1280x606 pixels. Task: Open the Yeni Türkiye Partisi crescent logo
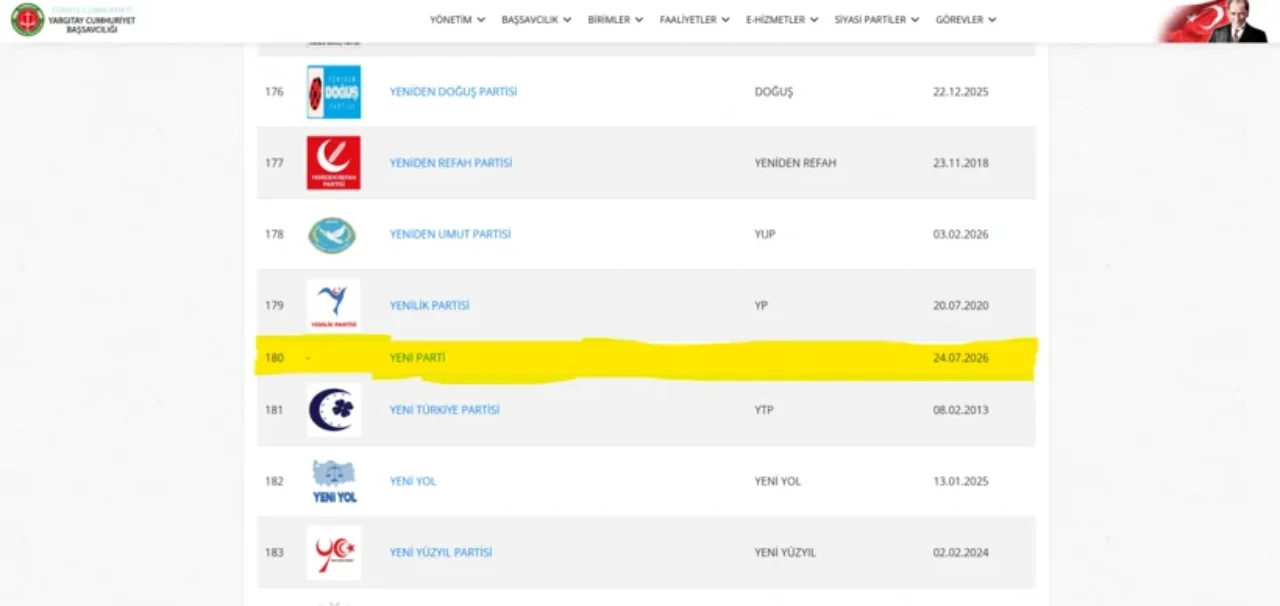[x=333, y=410]
